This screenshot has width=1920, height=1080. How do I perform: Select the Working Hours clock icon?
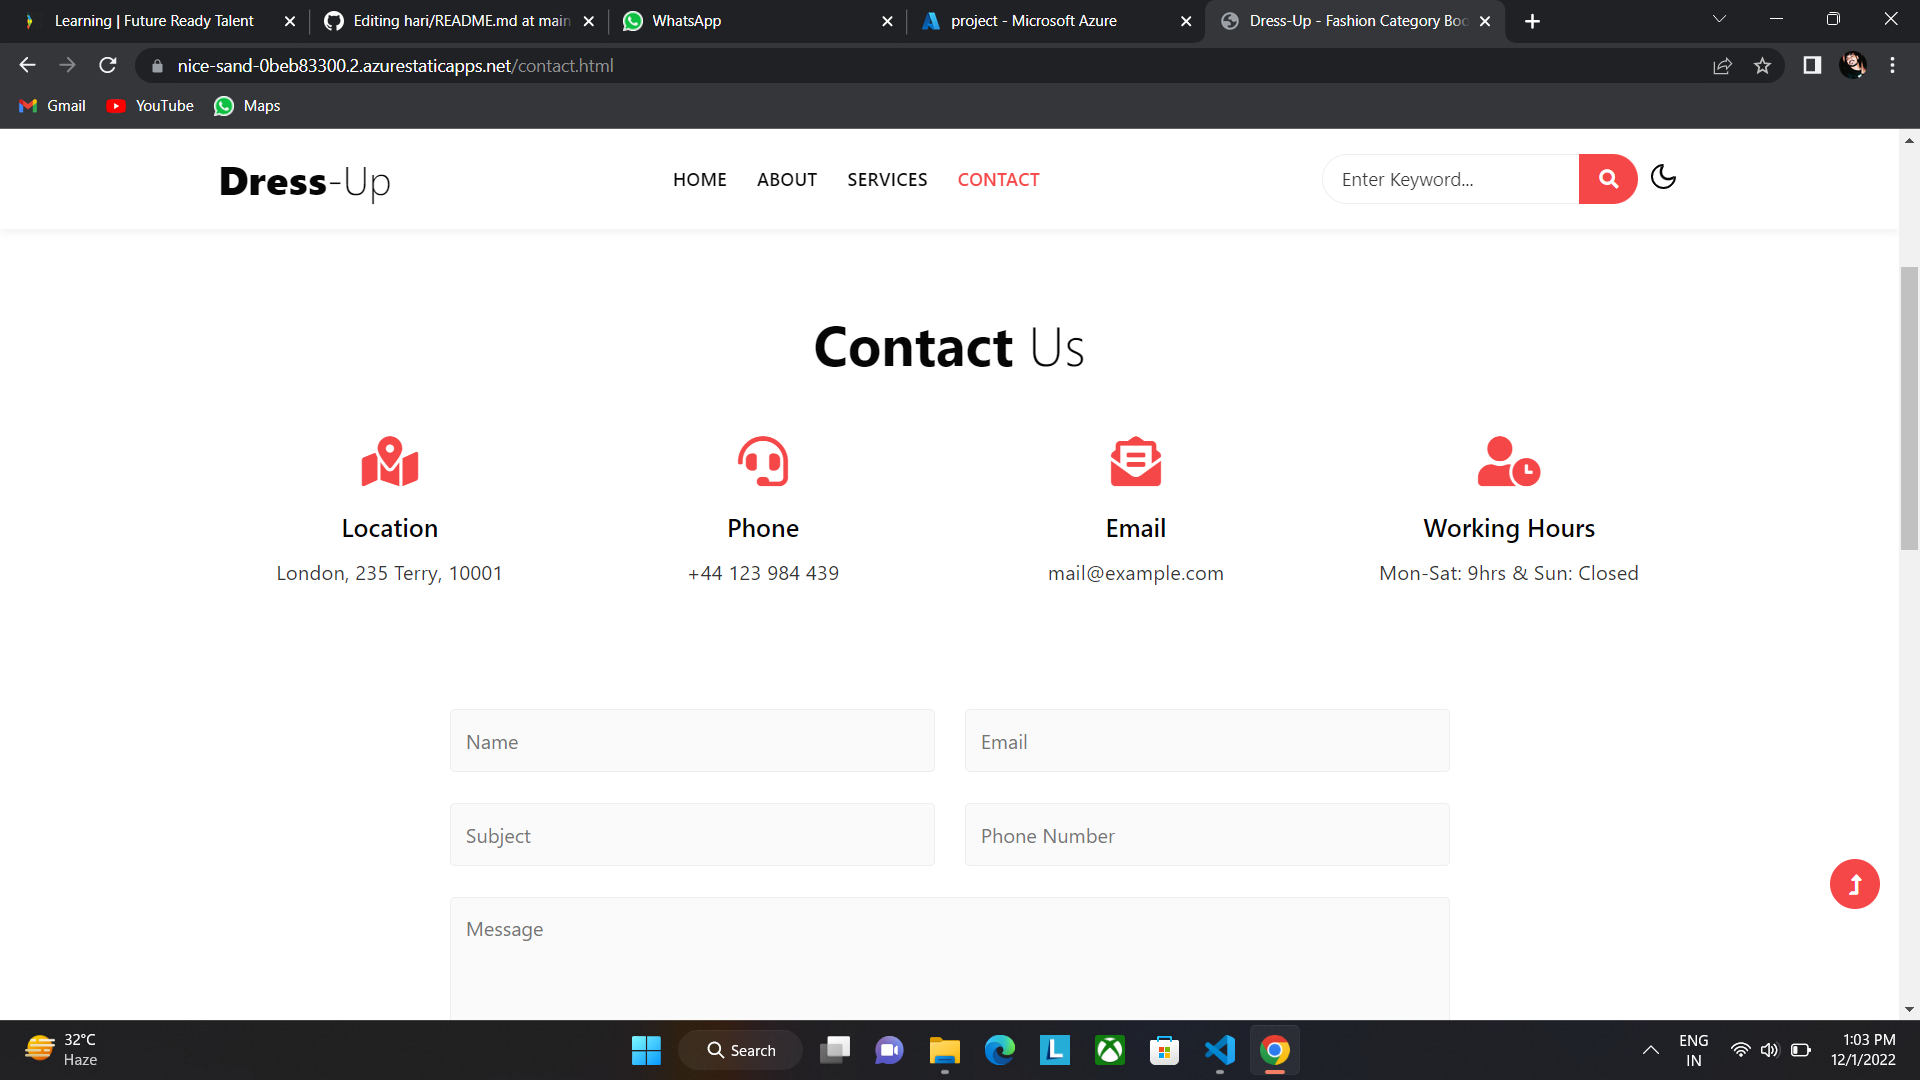[1508, 461]
